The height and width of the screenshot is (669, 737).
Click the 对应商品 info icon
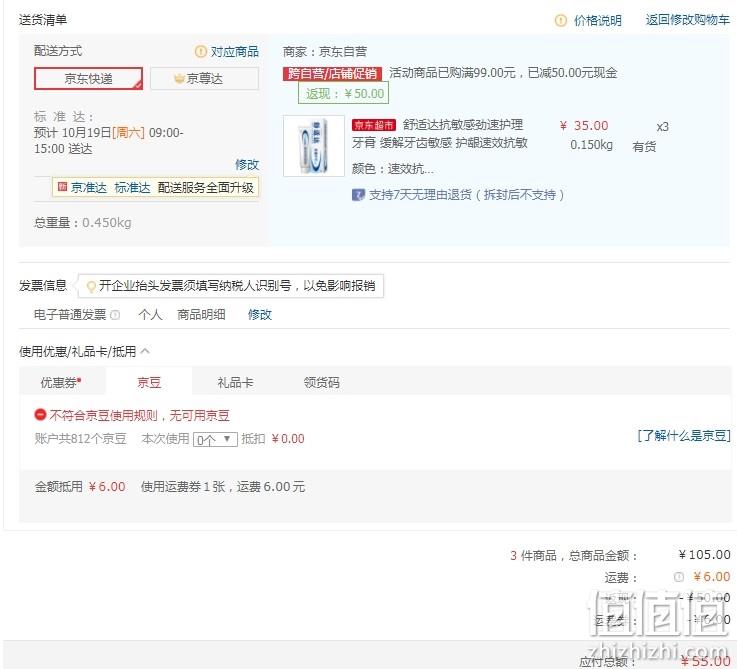201,51
